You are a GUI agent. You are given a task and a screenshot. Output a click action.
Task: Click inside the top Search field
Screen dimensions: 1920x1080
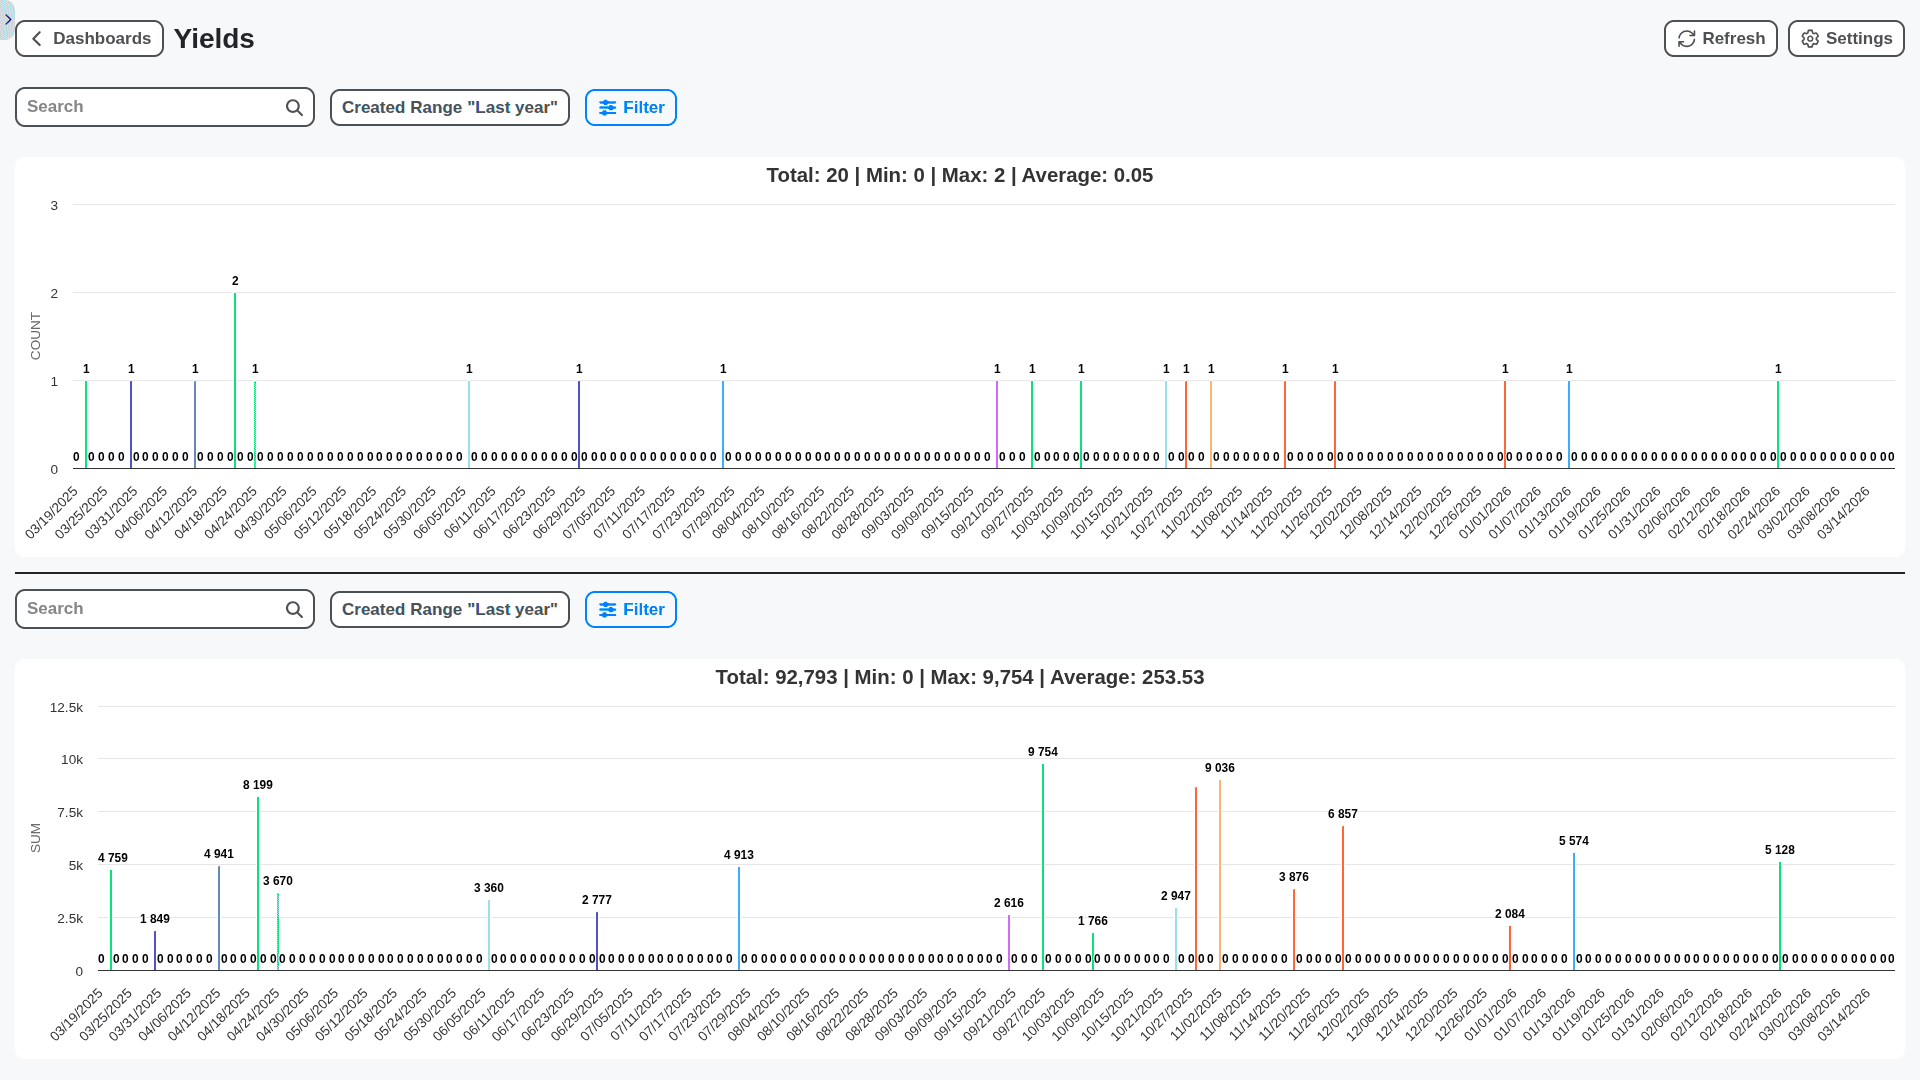150,106
